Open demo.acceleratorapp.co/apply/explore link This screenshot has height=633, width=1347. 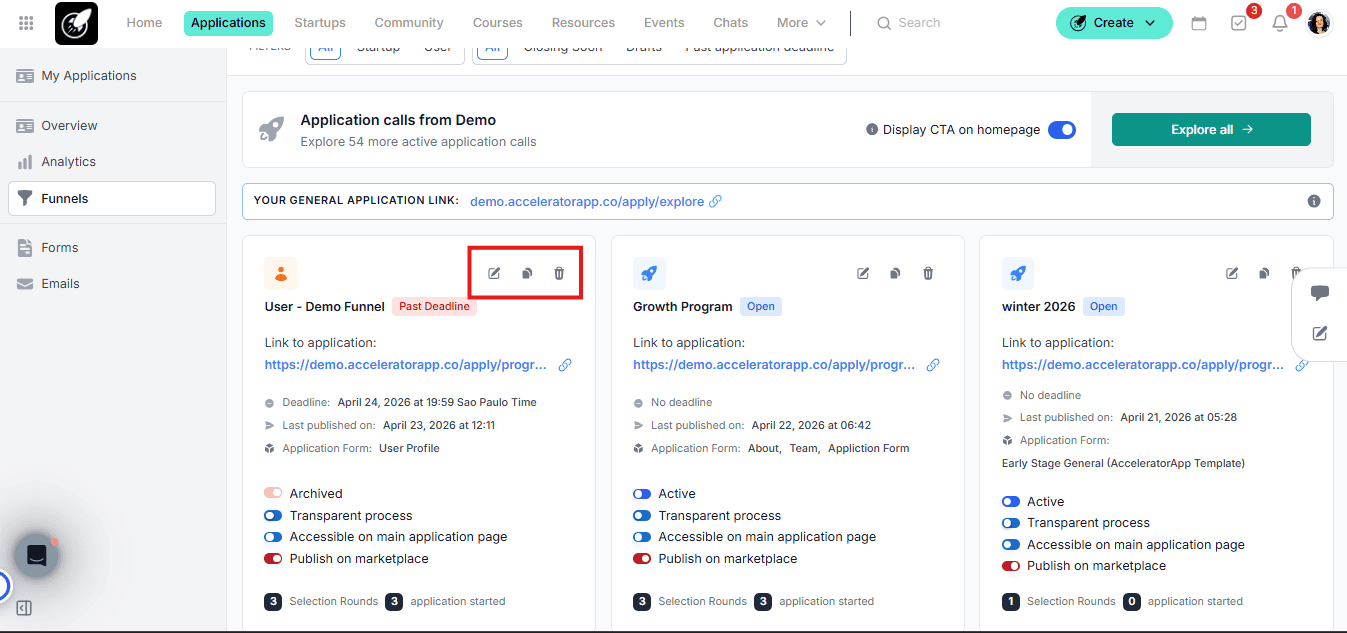click(587, 201)
